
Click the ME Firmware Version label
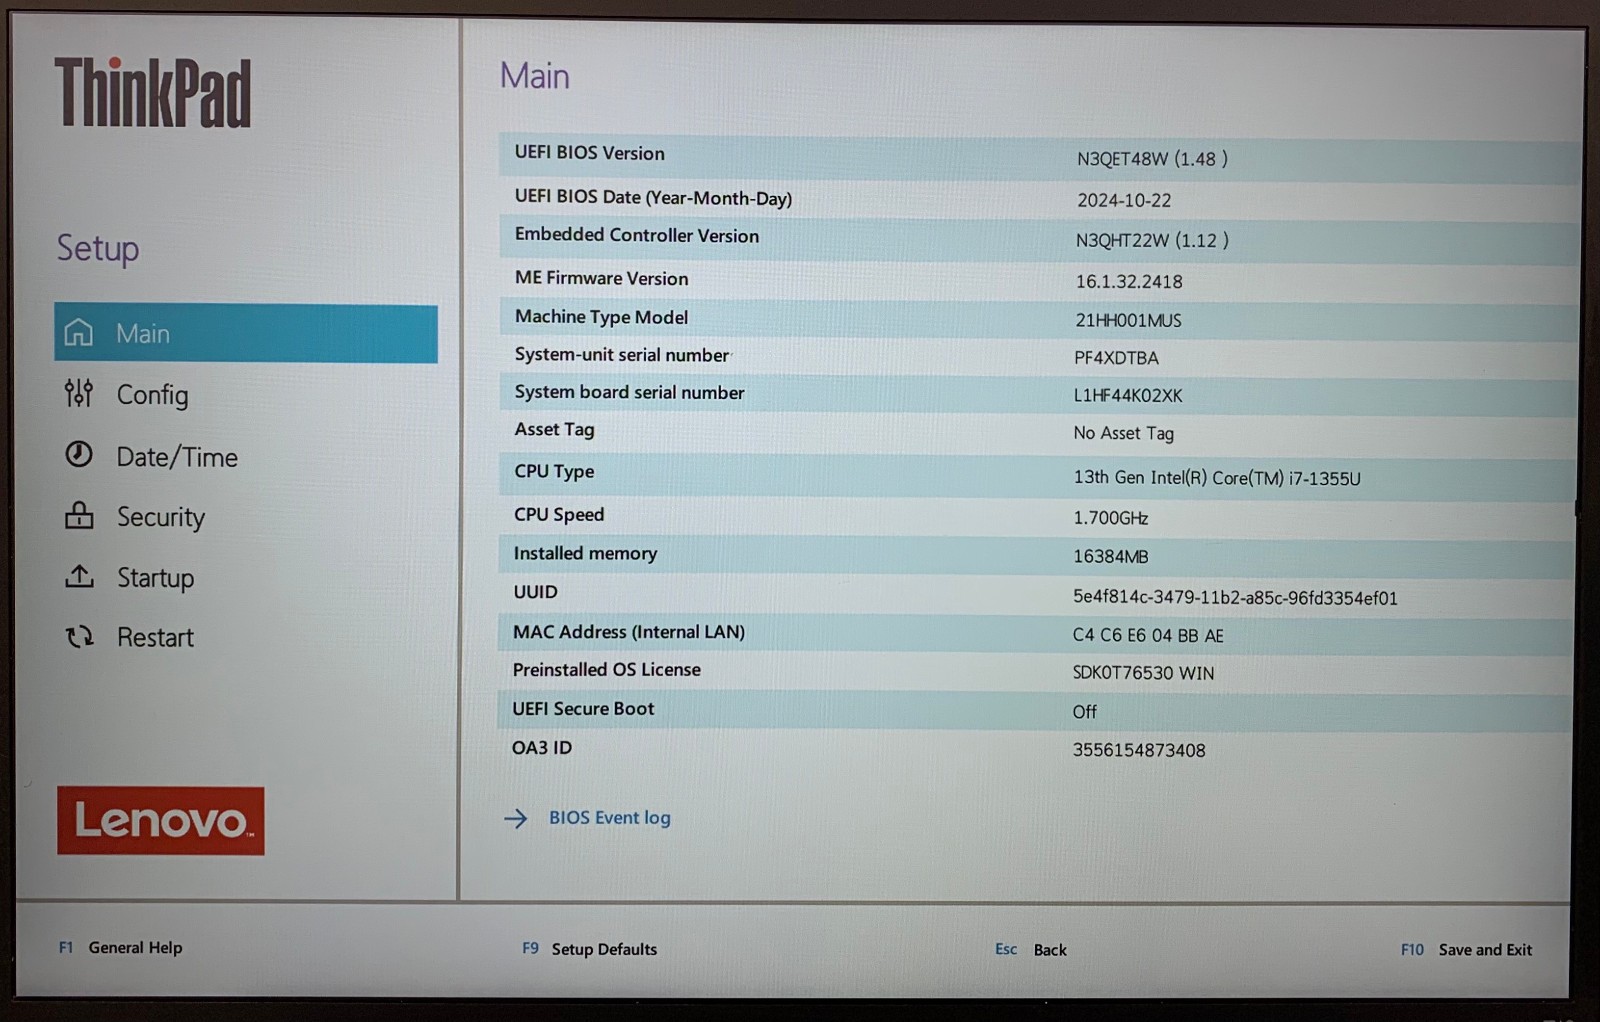[x=601, y=278]
